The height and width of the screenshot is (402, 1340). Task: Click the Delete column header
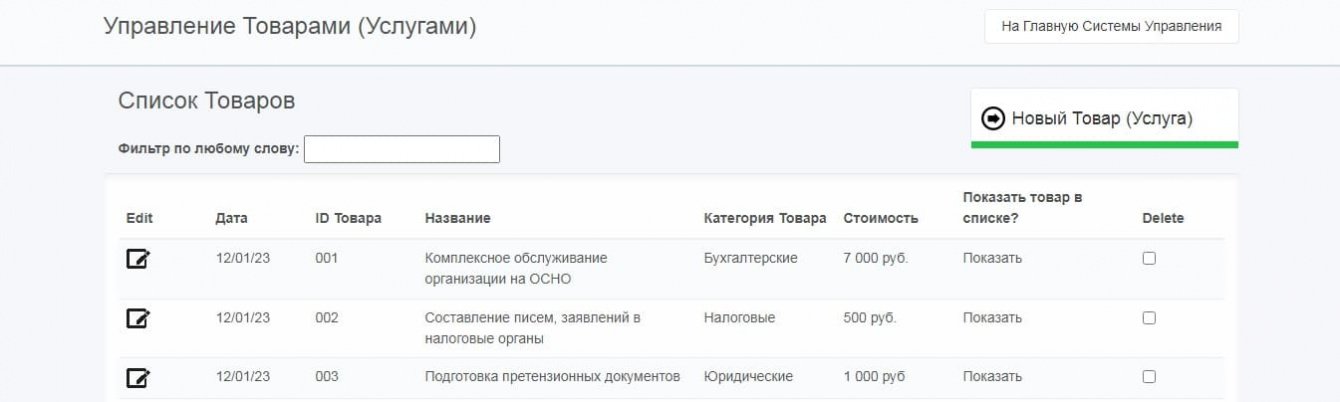(1162, 218)
